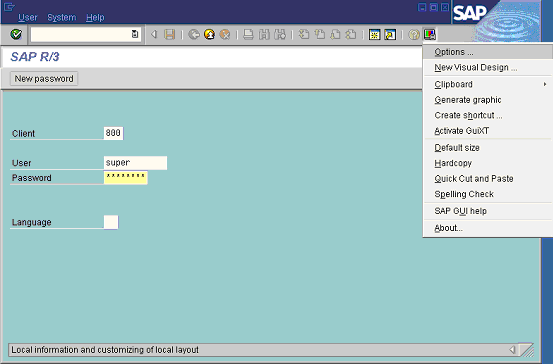
Task: Click the Password label
Action: pyautogui.click(x=32, y=178)
